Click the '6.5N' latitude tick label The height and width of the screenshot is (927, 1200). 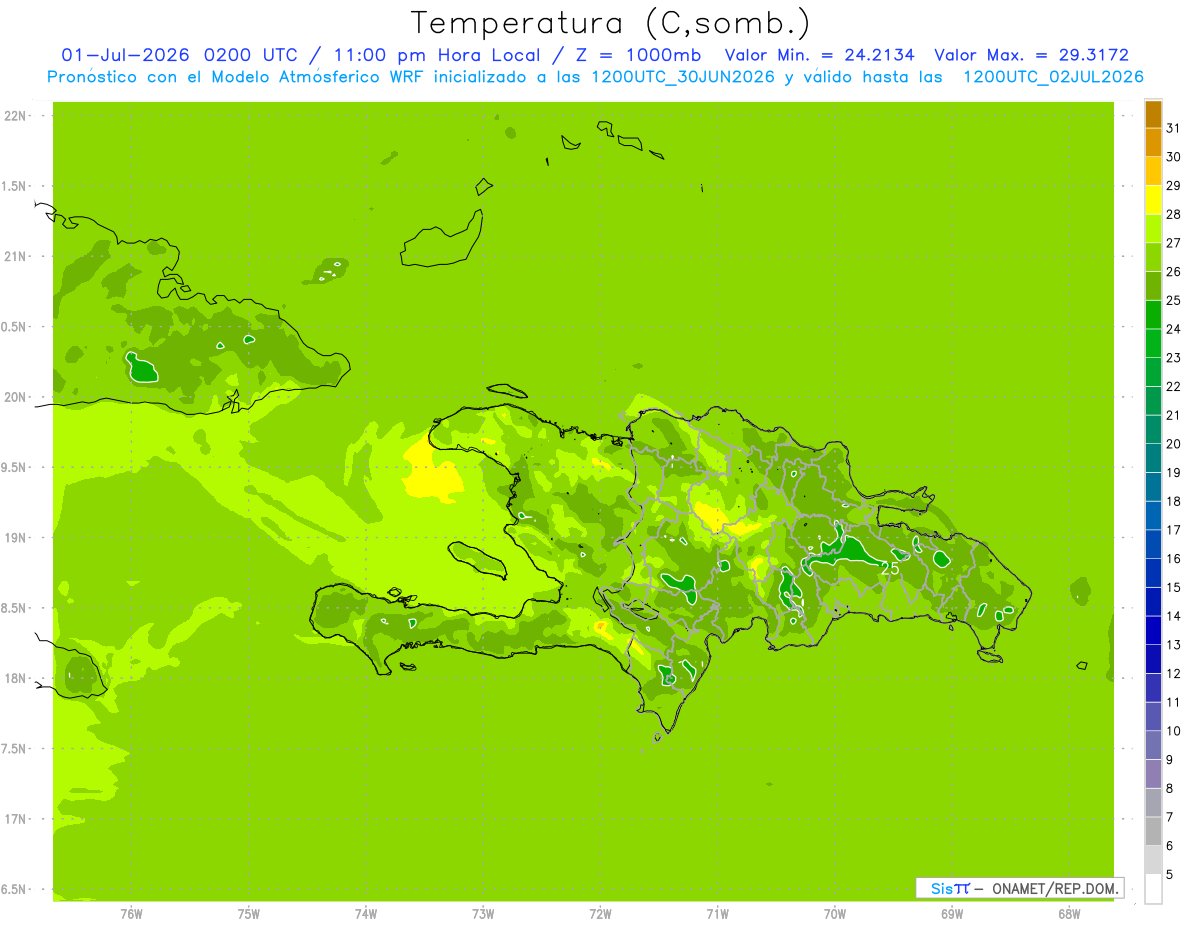15,889
